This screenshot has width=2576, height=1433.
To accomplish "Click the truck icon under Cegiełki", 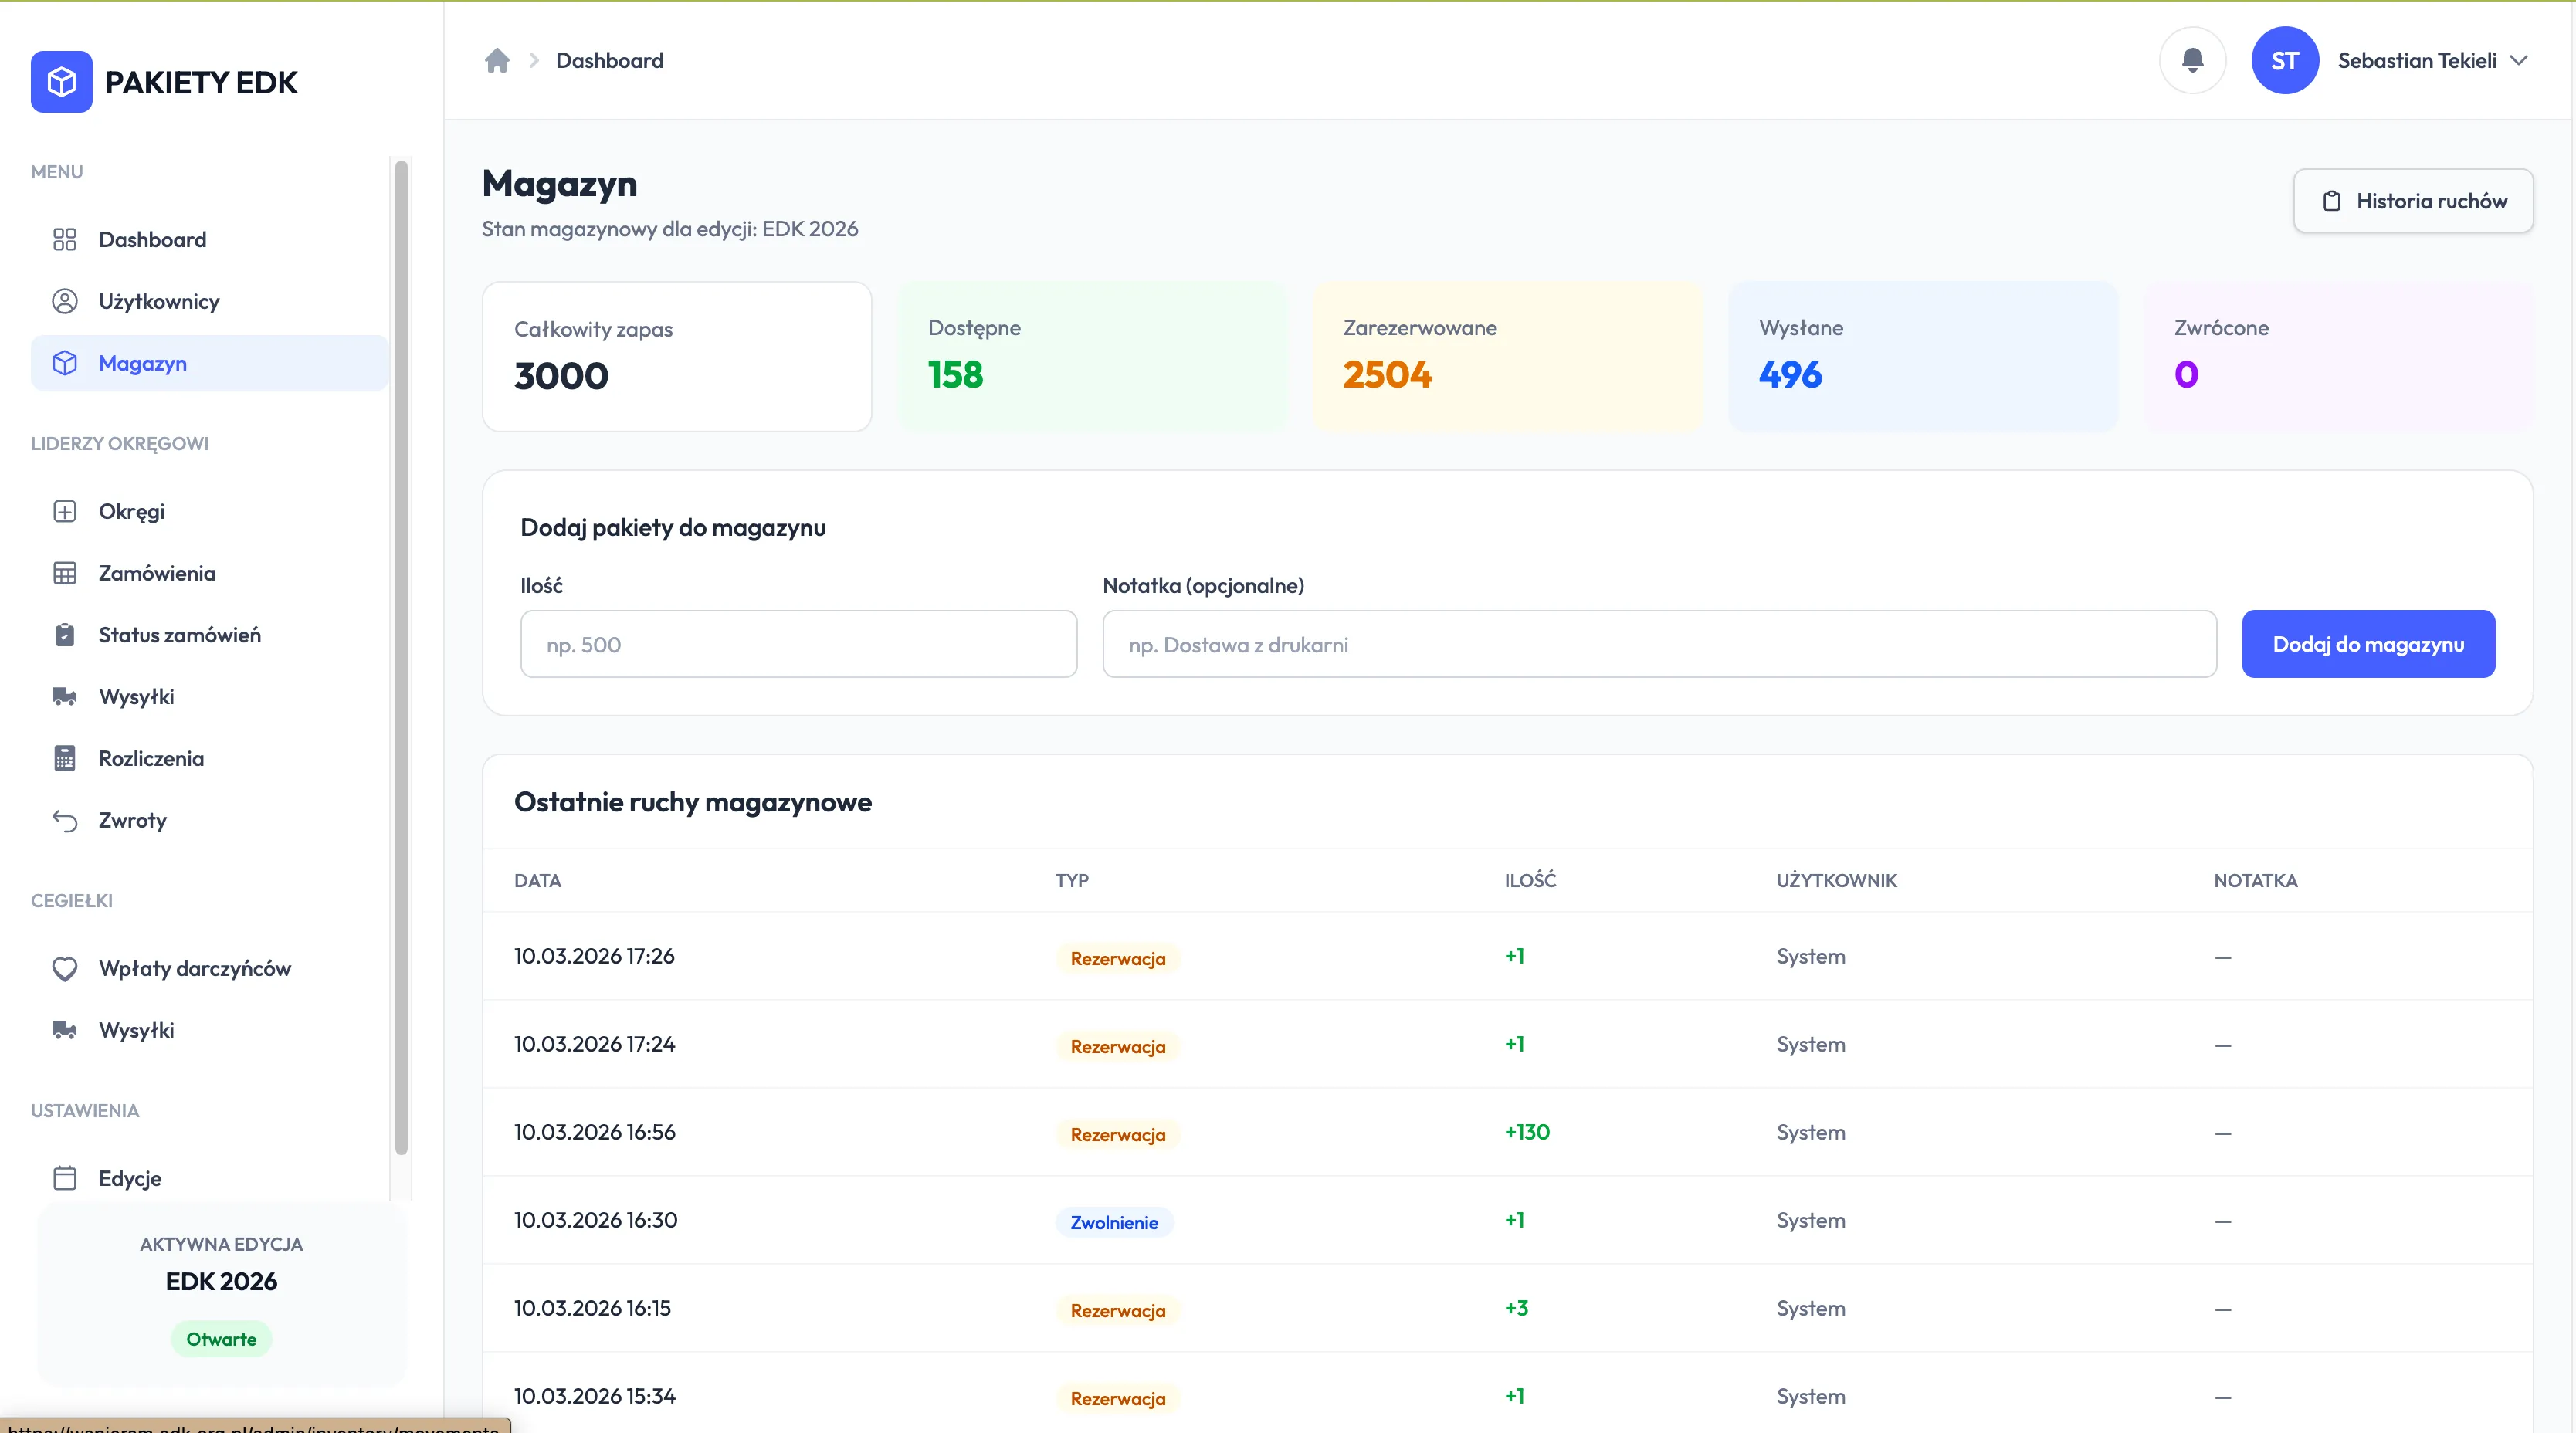I will click(65, 1031).
